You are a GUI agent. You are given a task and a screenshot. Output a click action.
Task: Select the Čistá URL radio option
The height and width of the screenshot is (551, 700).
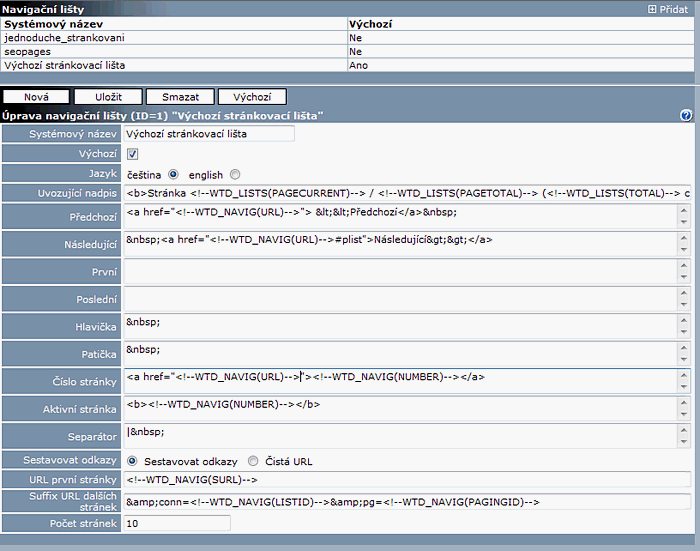(x=253, y=461)
